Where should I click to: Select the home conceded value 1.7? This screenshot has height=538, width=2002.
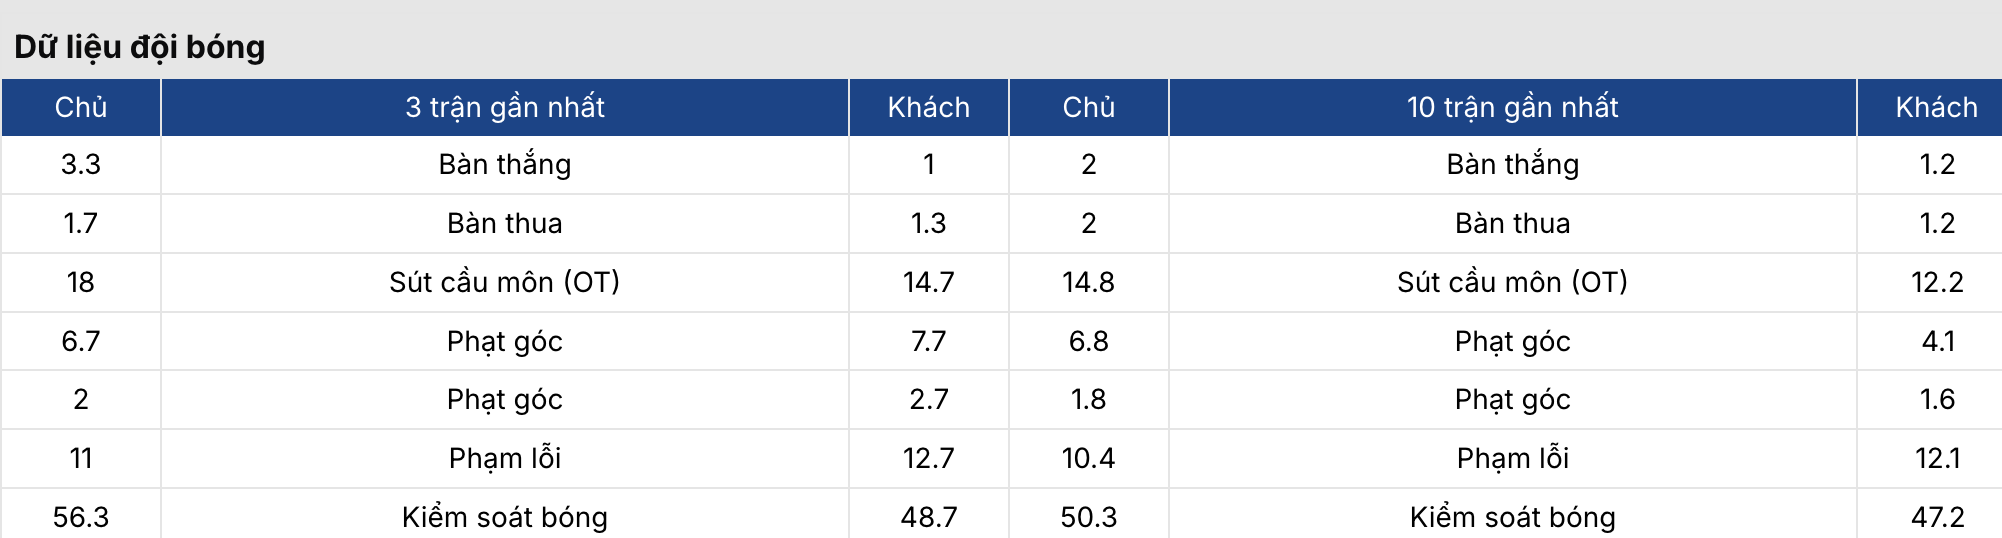point(81,223)
